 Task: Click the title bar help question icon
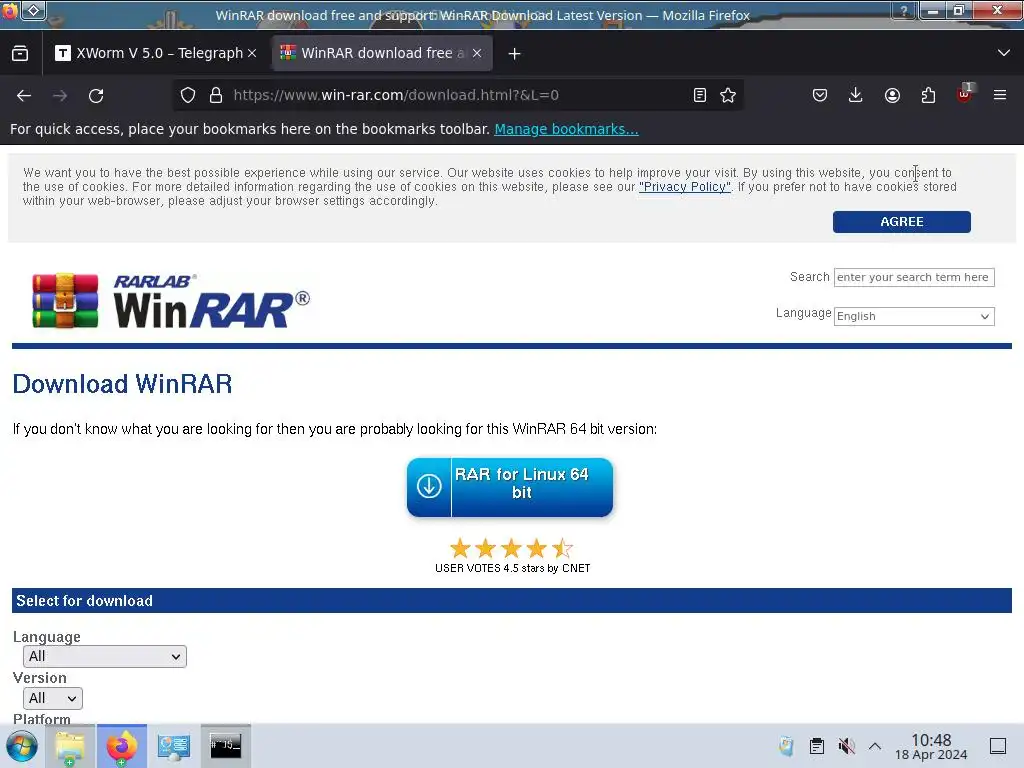pos(904,10)
